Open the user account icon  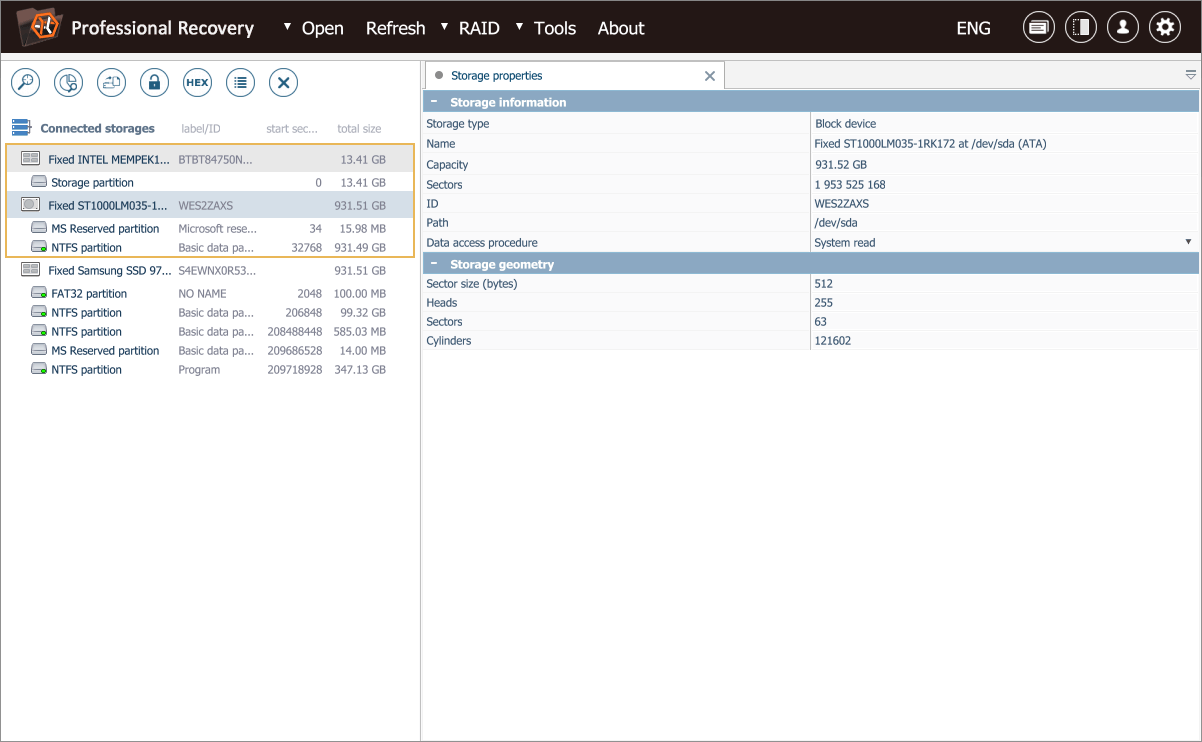pyautogui.click(x=1122, y=28)
